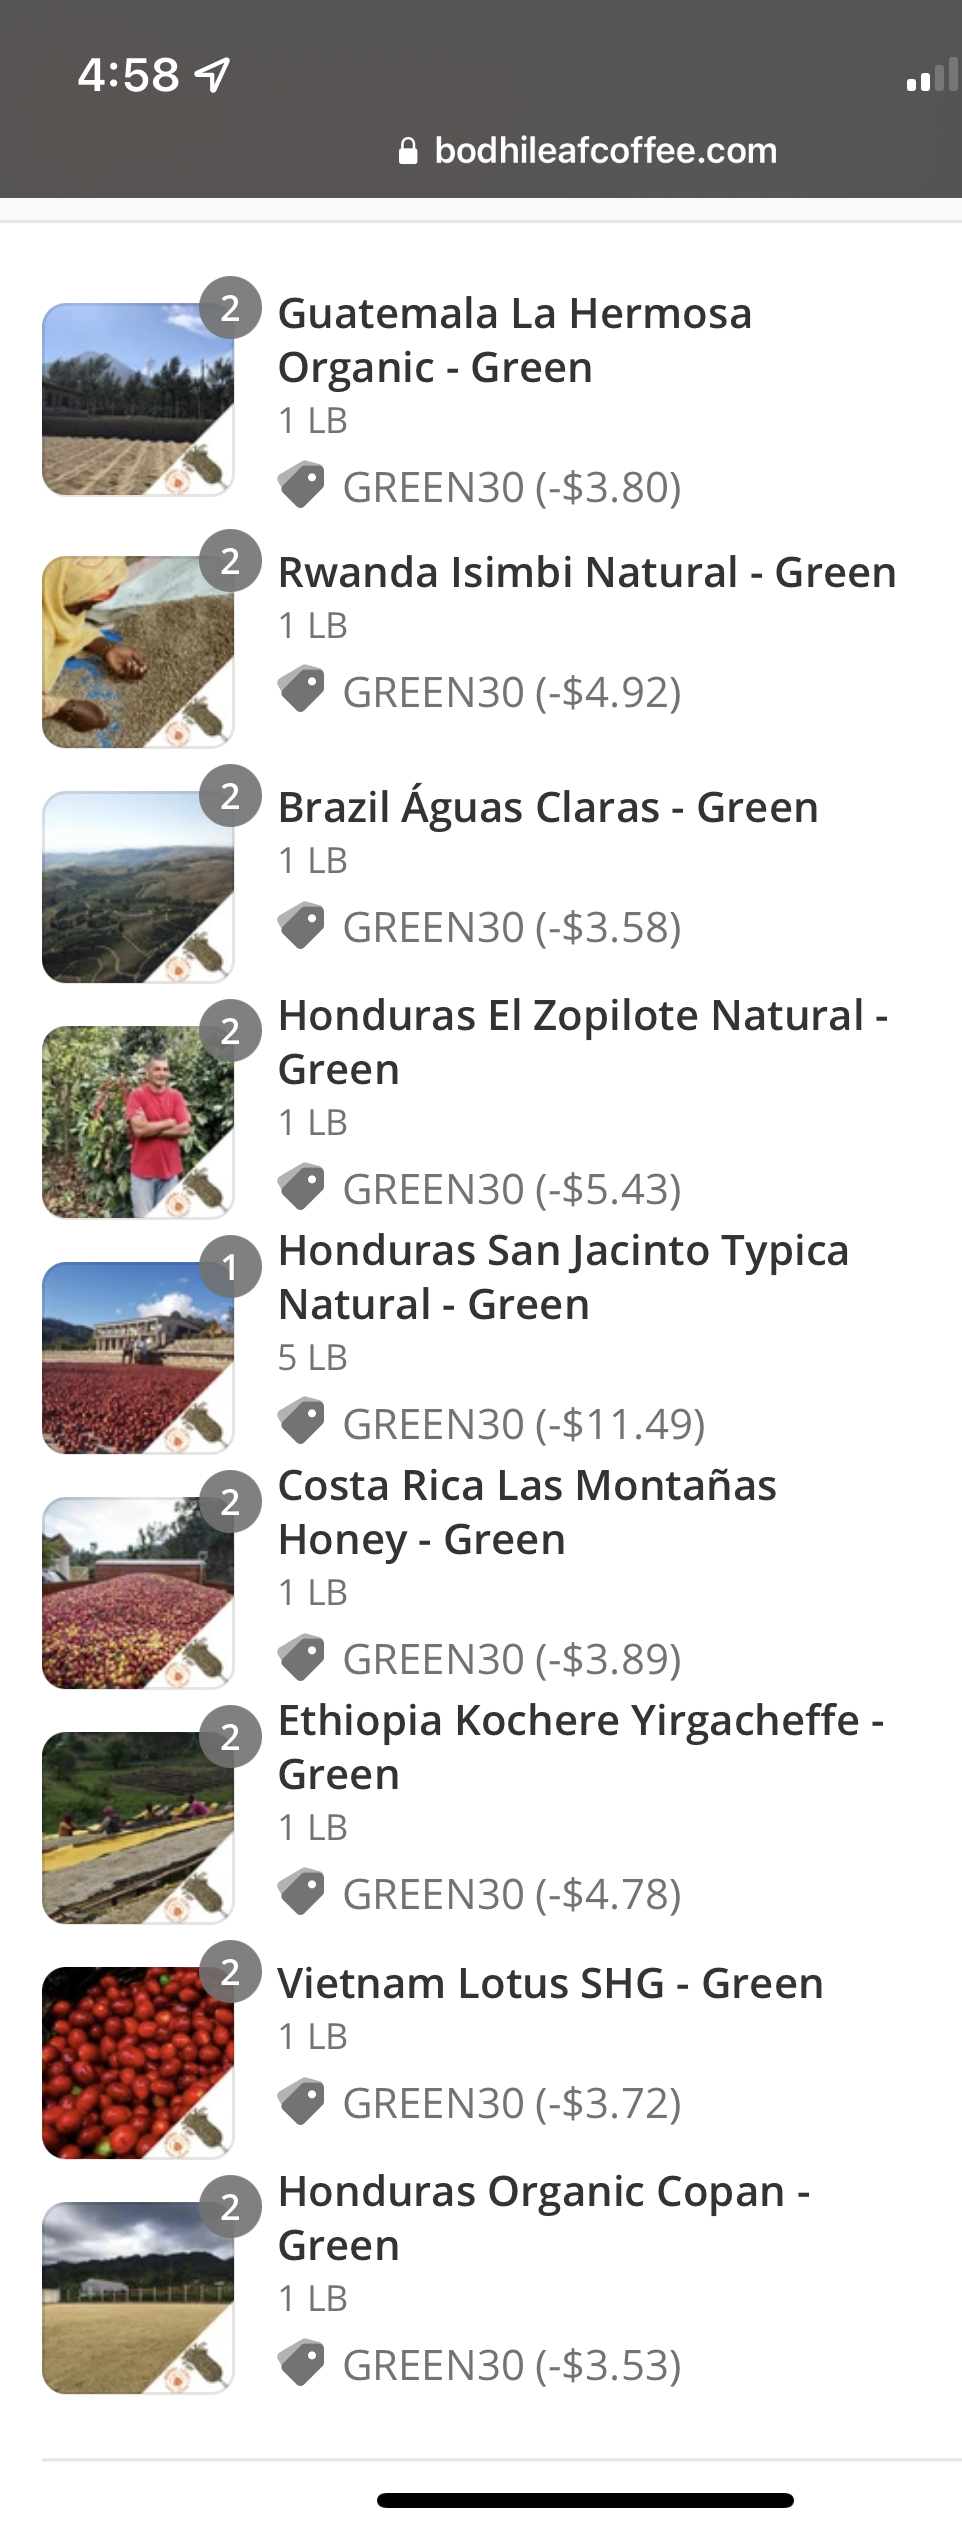962x2532 pixels.
Task: Open Guatemala La Hermosa Organic product image
Action: (138, 400)
